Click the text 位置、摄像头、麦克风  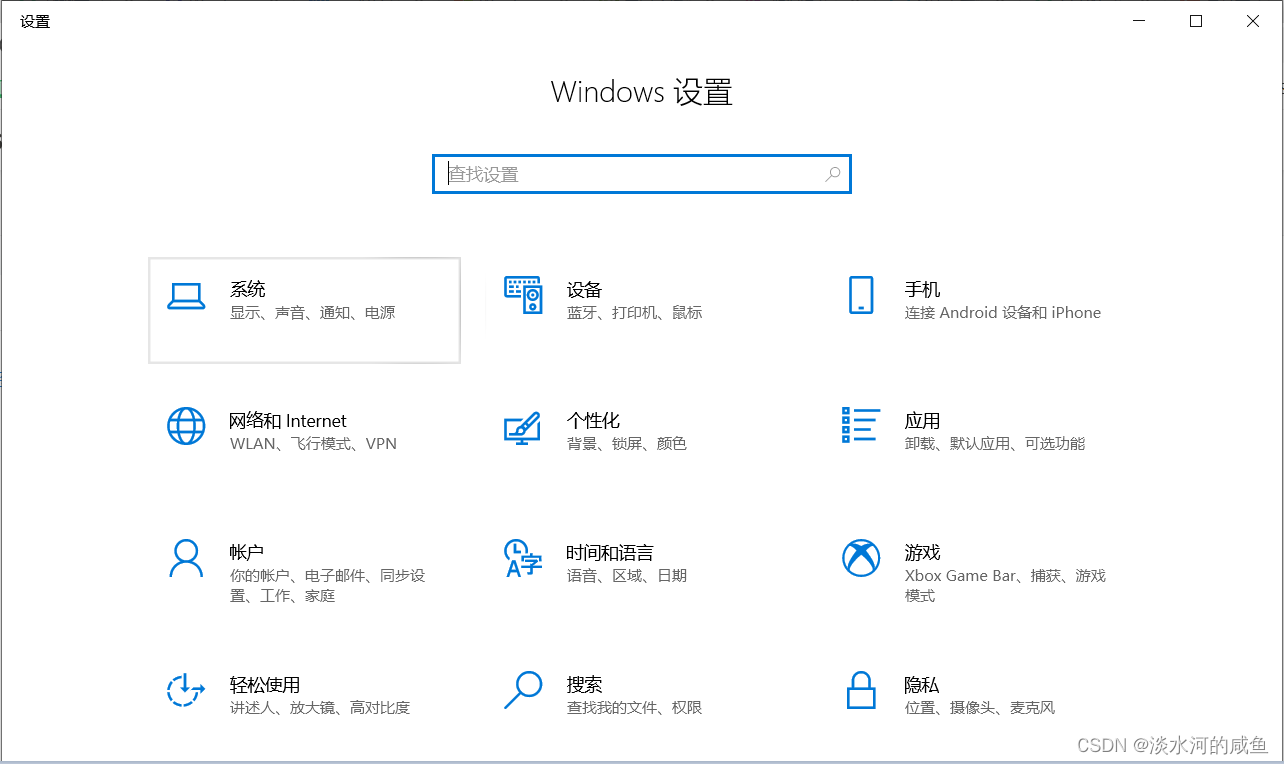[x=979, y=708]
